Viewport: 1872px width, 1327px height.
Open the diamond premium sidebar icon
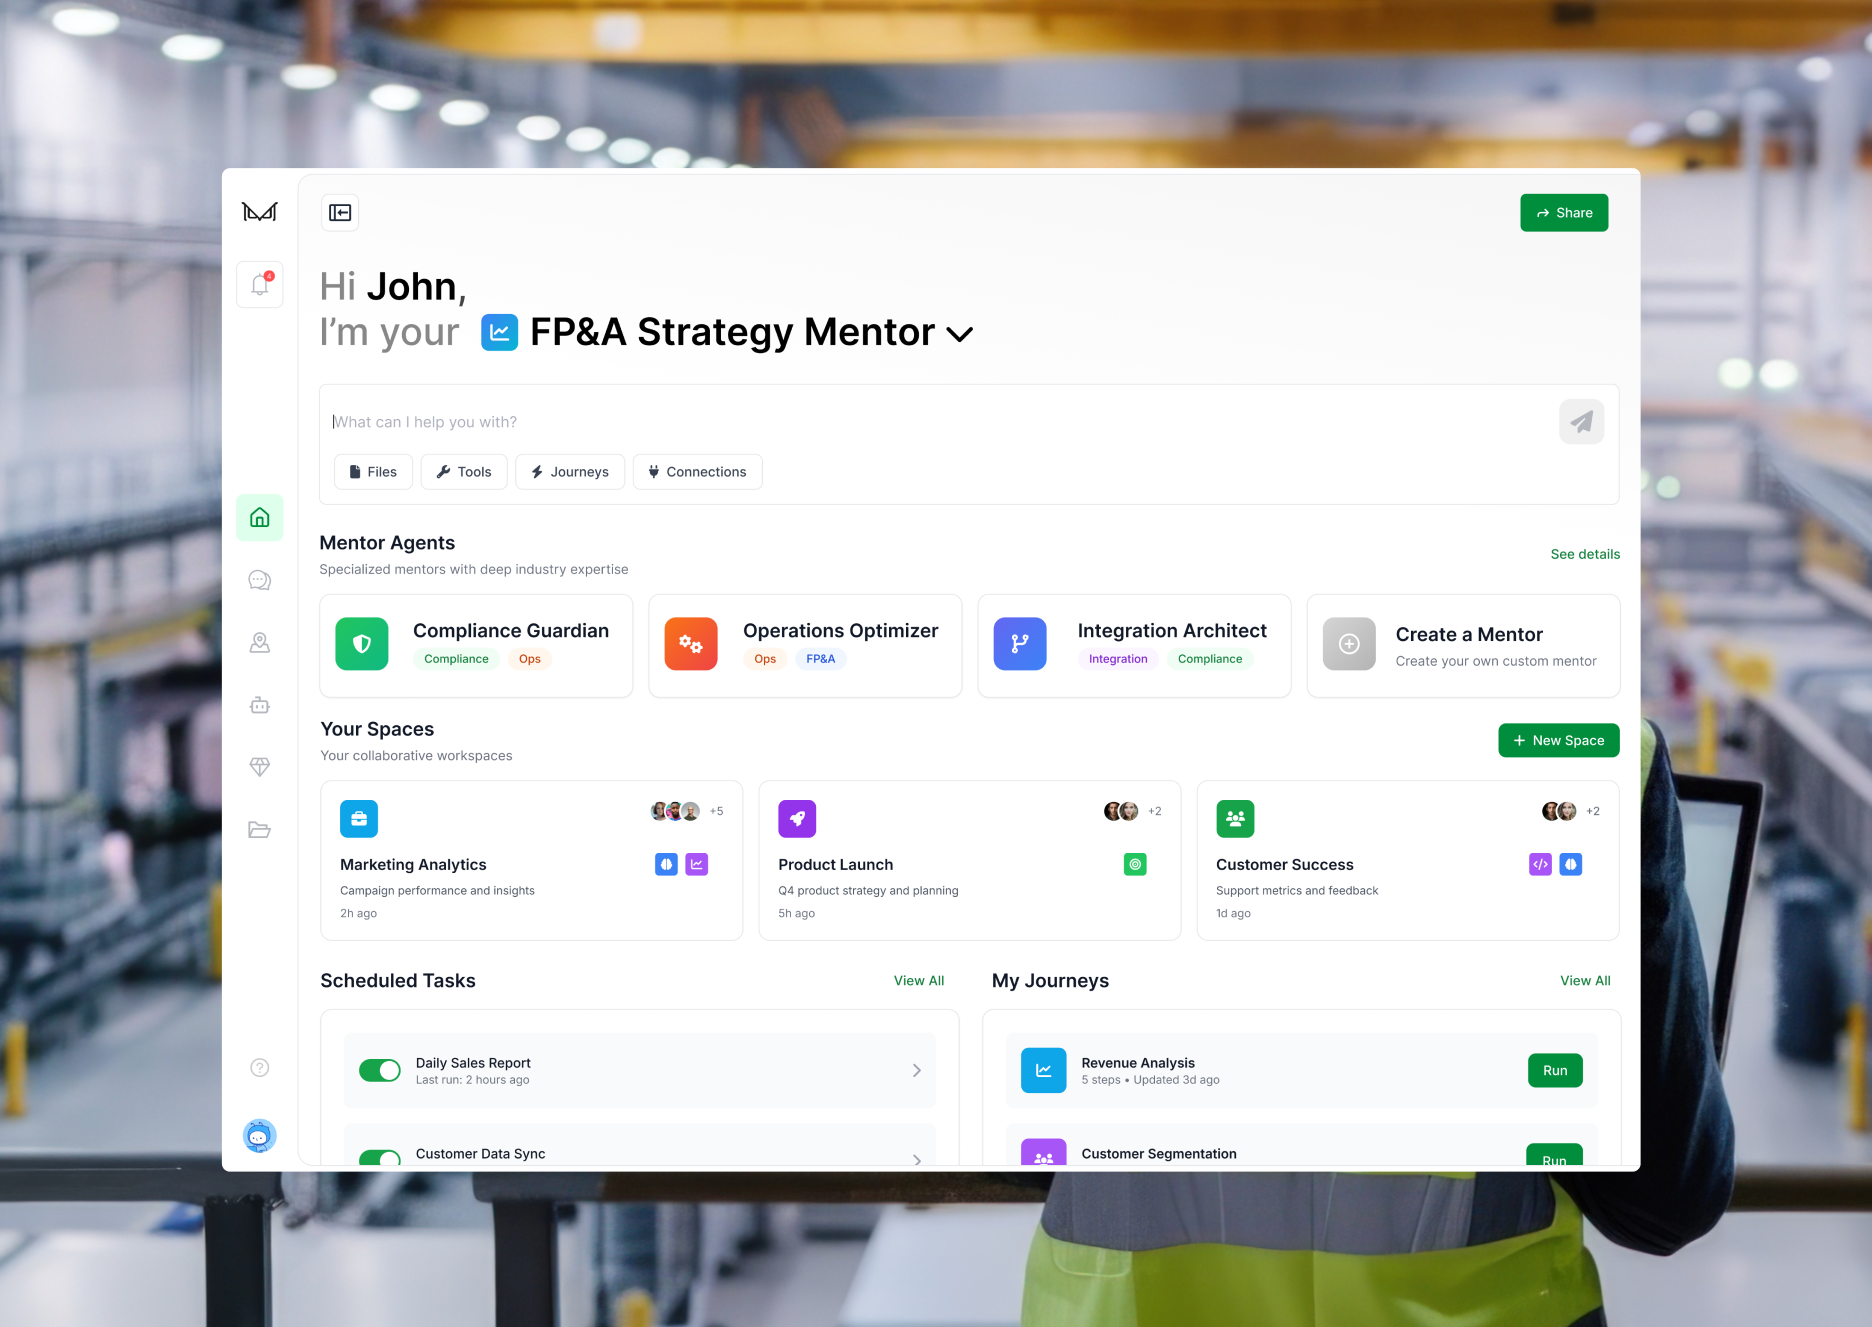coord(259,767)
